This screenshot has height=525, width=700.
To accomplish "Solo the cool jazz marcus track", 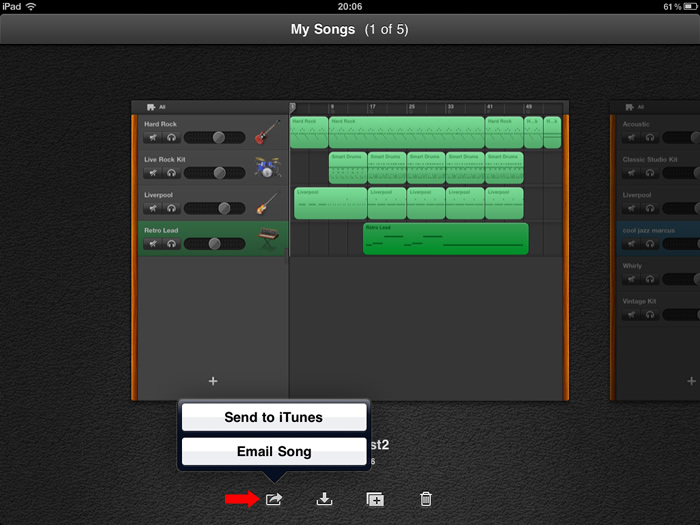I will 650,244.
